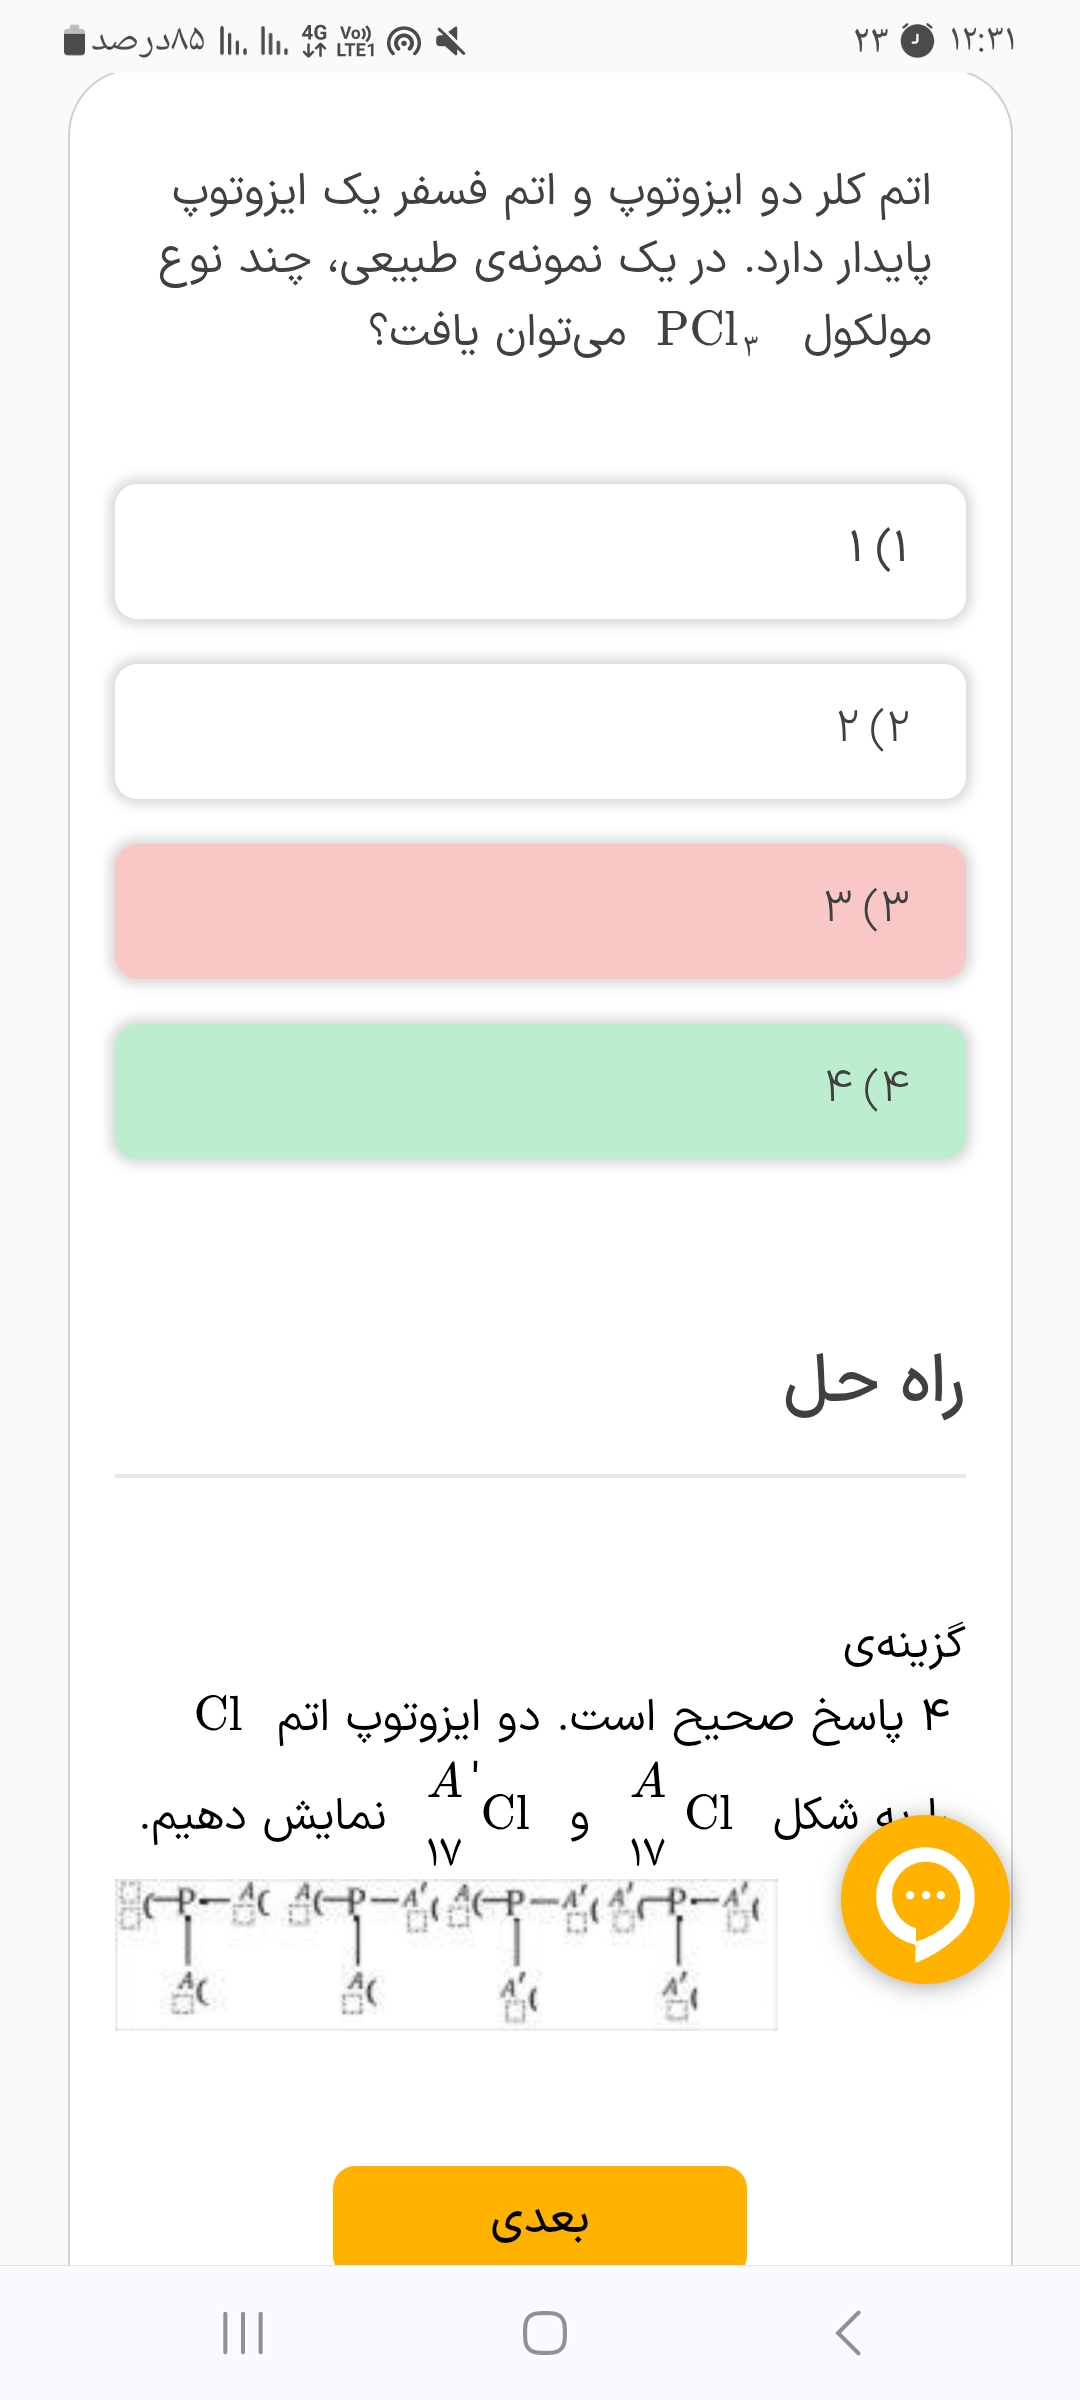
Task: Select answer option 1
Action: point(540,551)
